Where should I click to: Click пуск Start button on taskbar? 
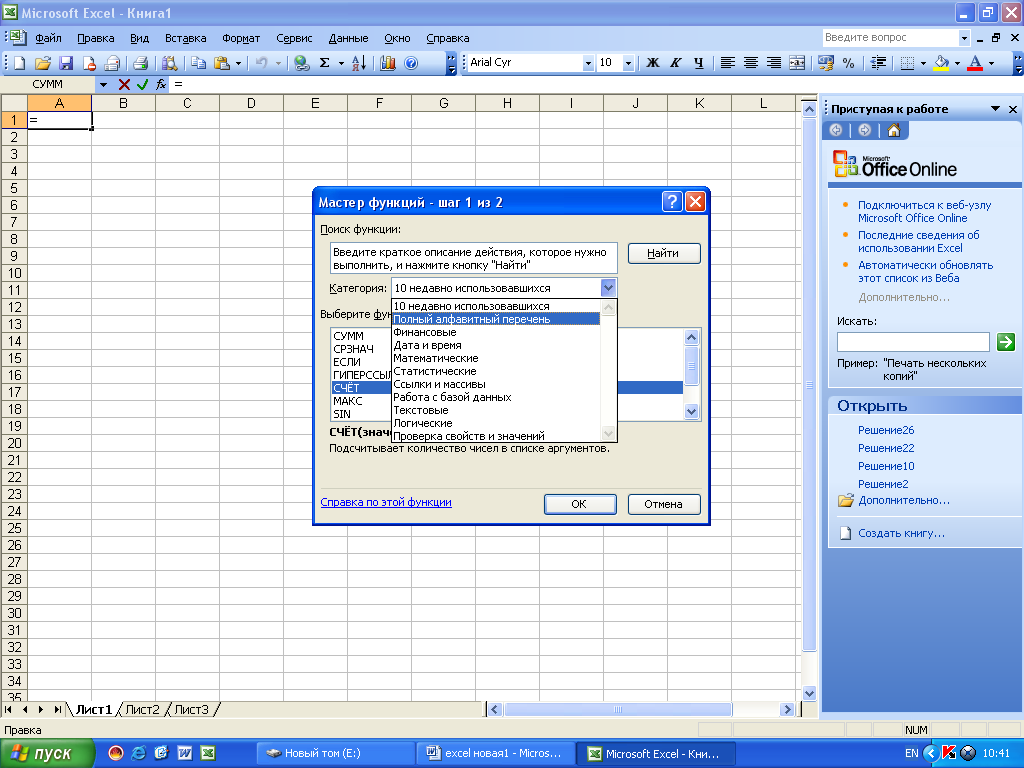tap(47, 754)
